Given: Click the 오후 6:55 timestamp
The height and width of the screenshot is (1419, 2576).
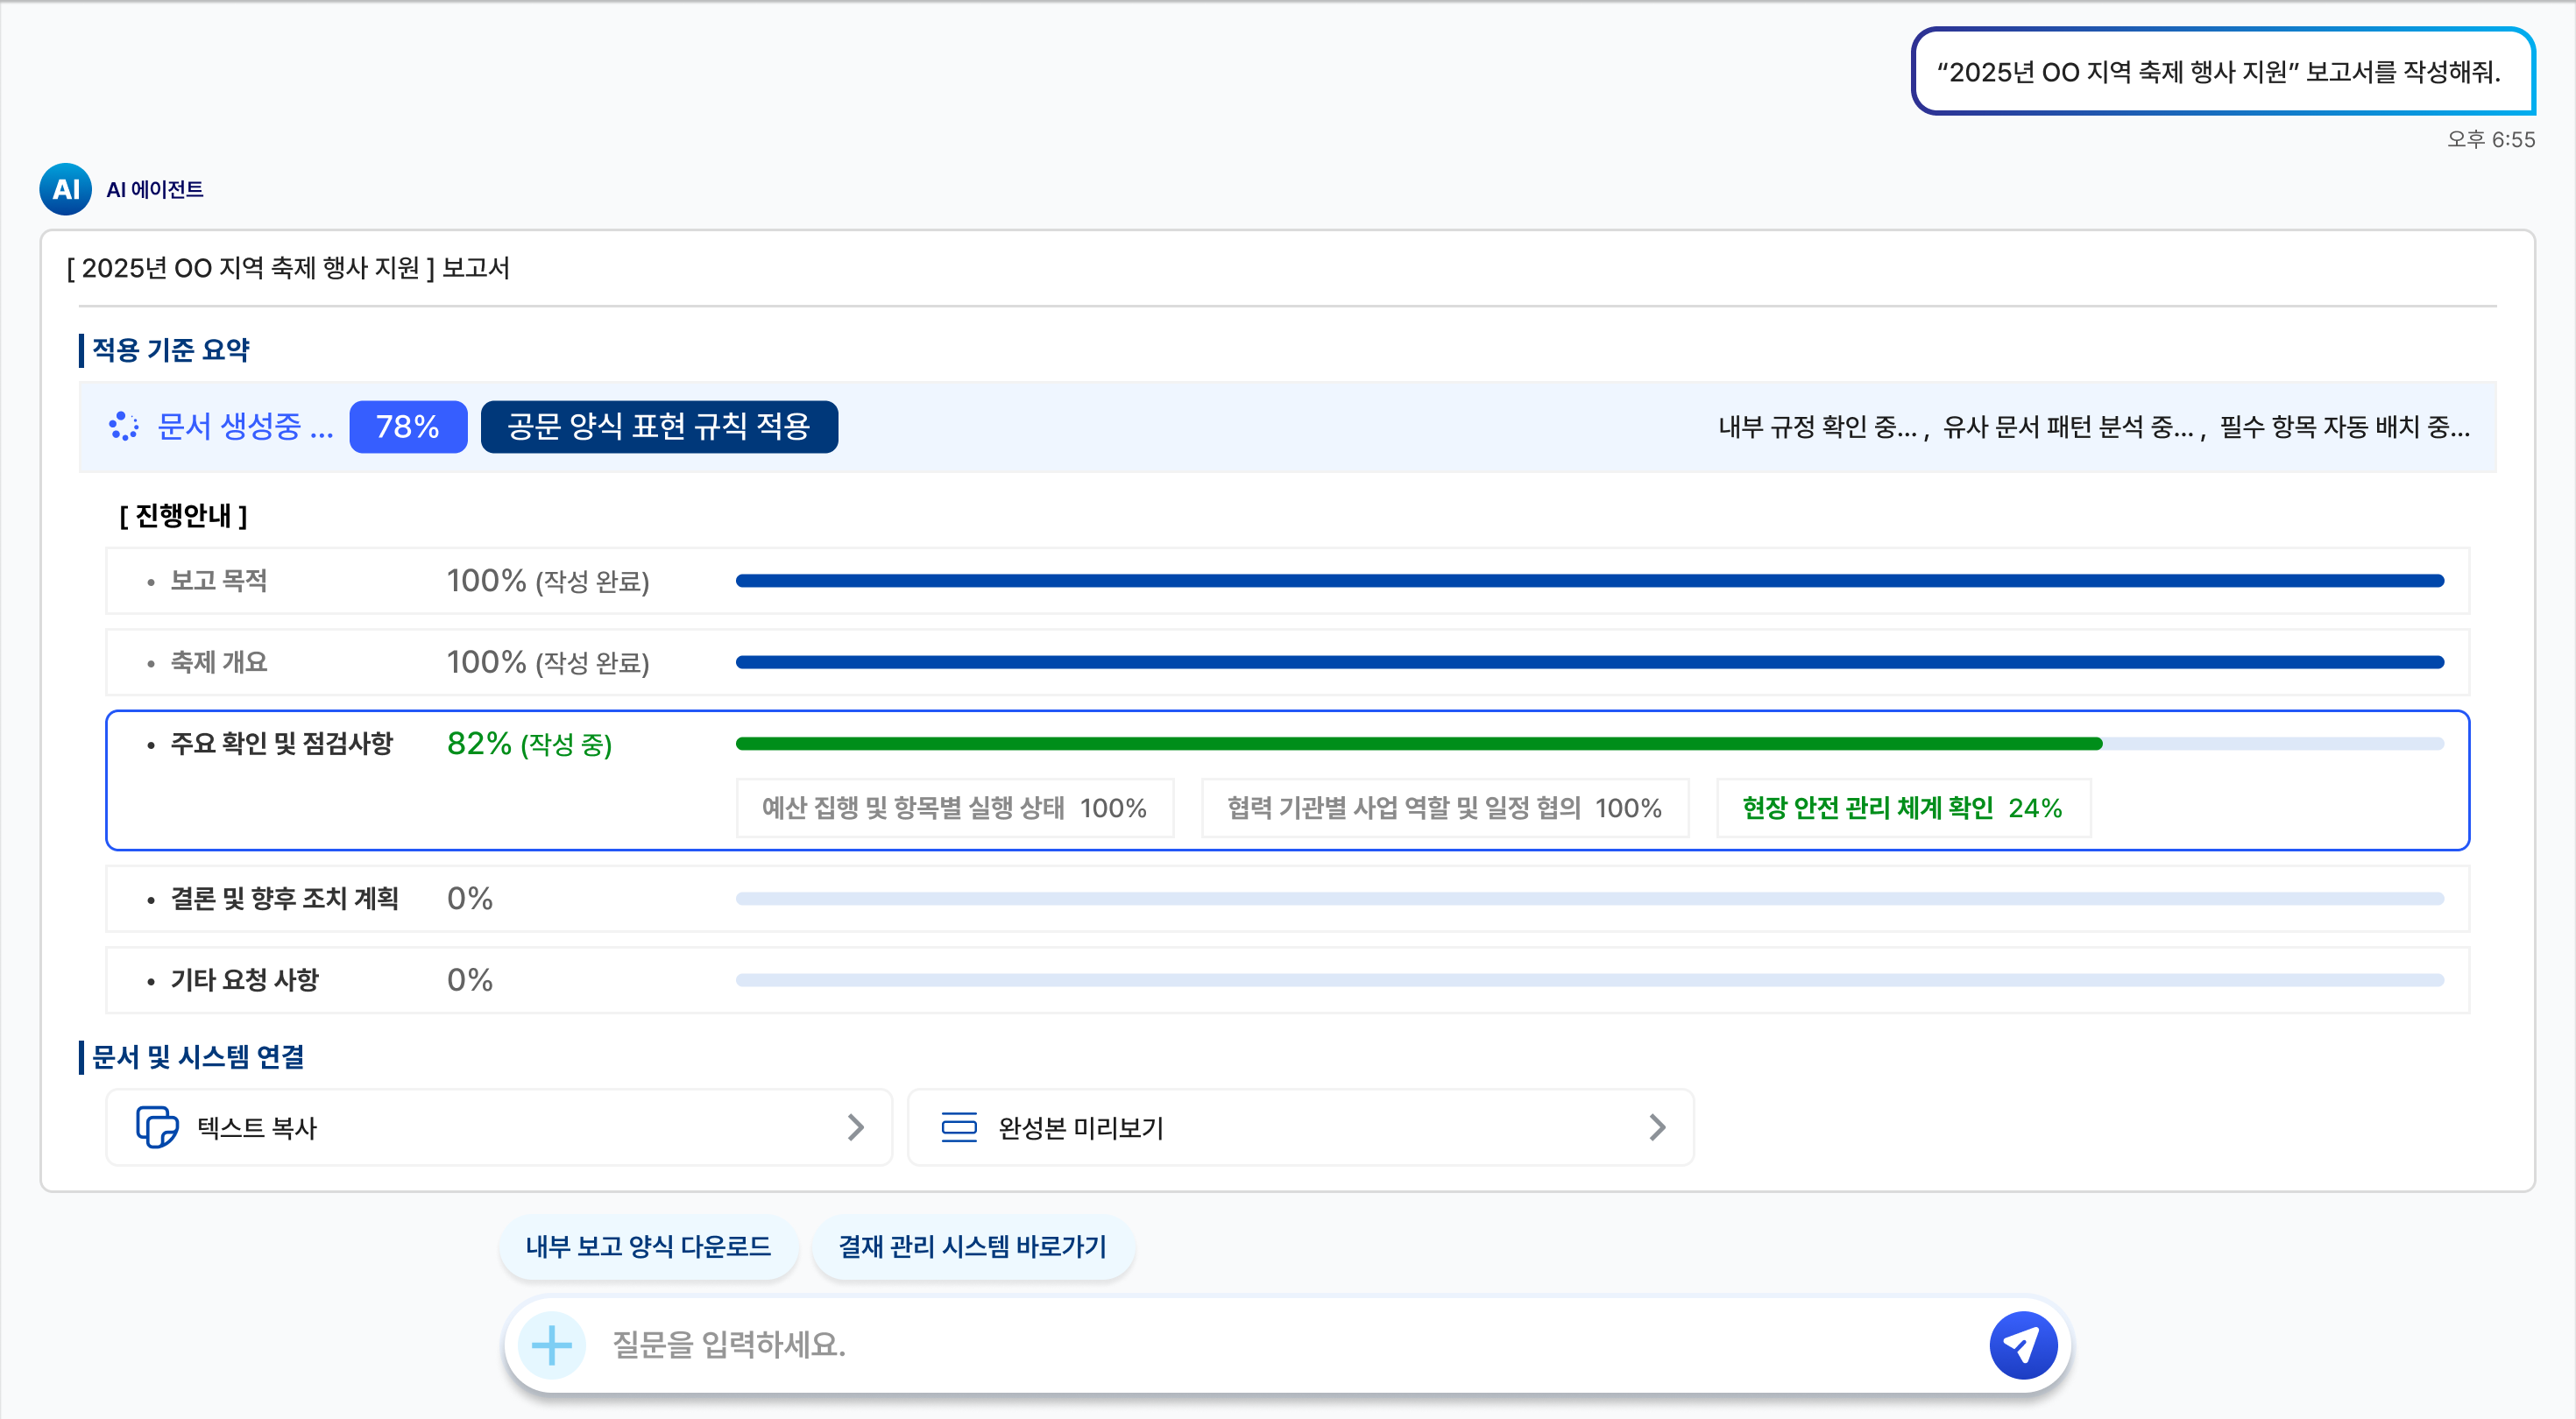Looking at the screenshot, I should coord(2491,139).
